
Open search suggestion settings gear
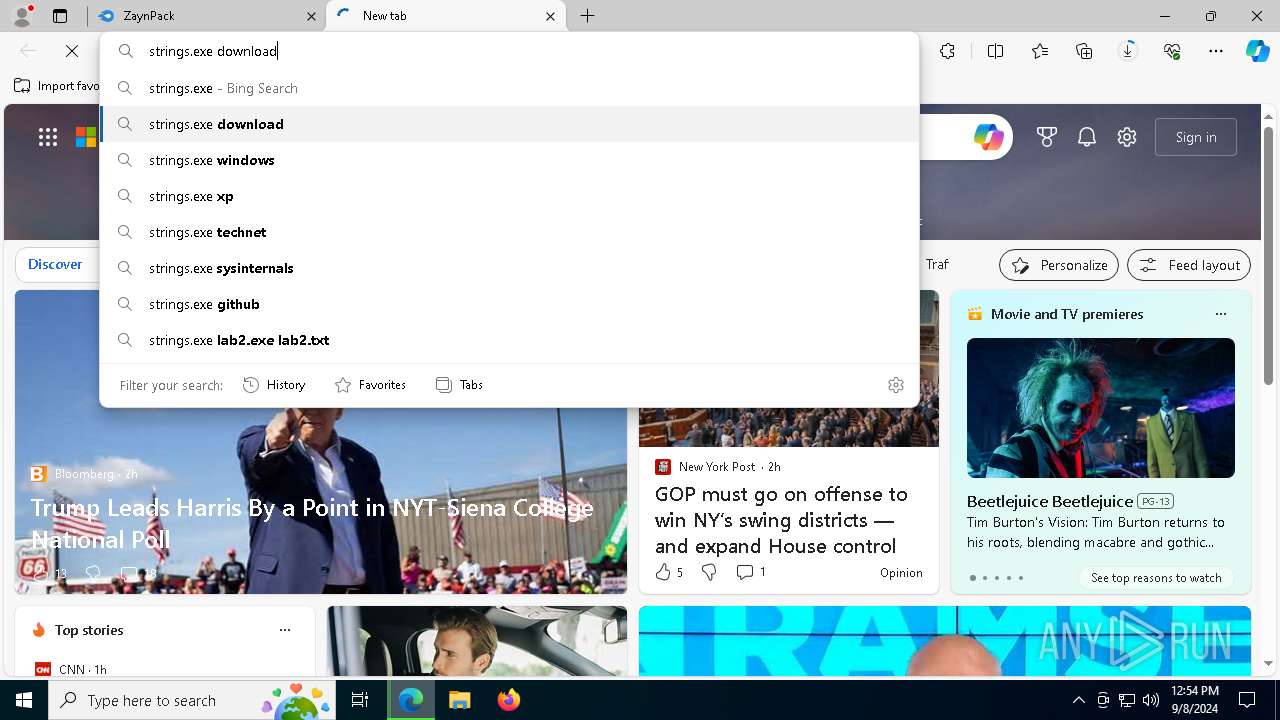coord(896,385)
